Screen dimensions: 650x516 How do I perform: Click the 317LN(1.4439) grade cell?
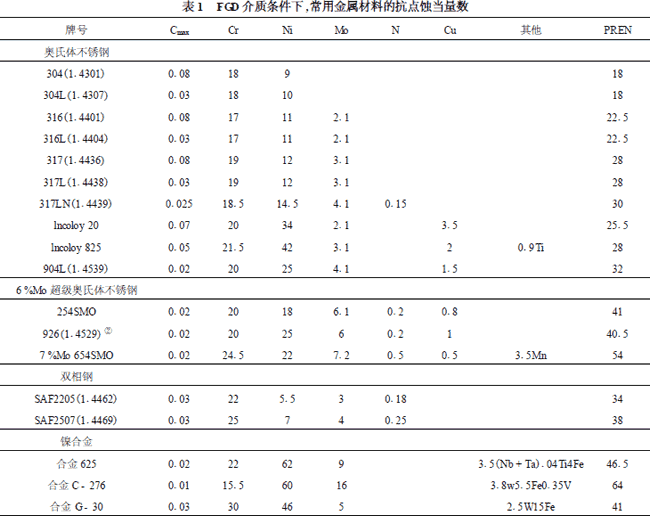(x=75, y=204)
